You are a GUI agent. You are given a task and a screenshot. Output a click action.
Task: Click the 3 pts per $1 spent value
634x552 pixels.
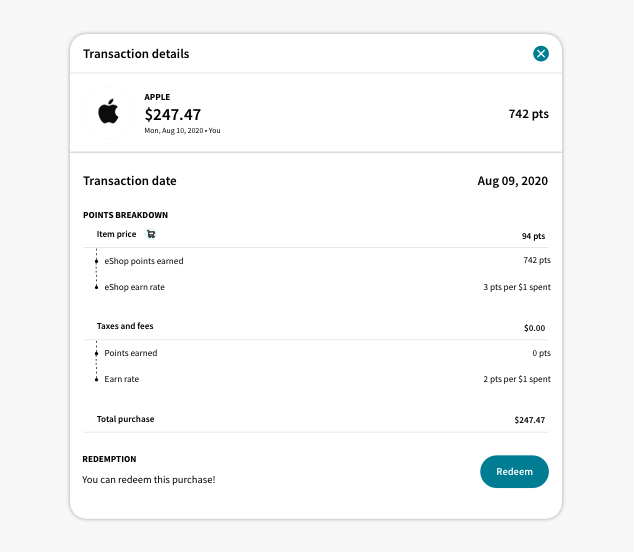(x=517, y=287)
